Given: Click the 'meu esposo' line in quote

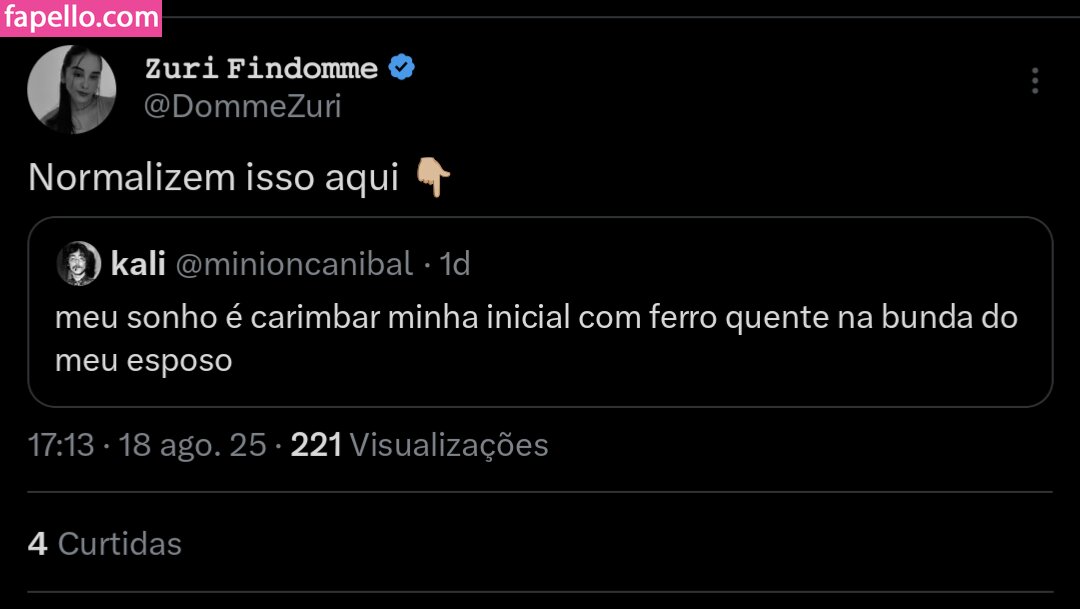Looking at the screenshot, I should pyautogui.click(x=143, y=361).
